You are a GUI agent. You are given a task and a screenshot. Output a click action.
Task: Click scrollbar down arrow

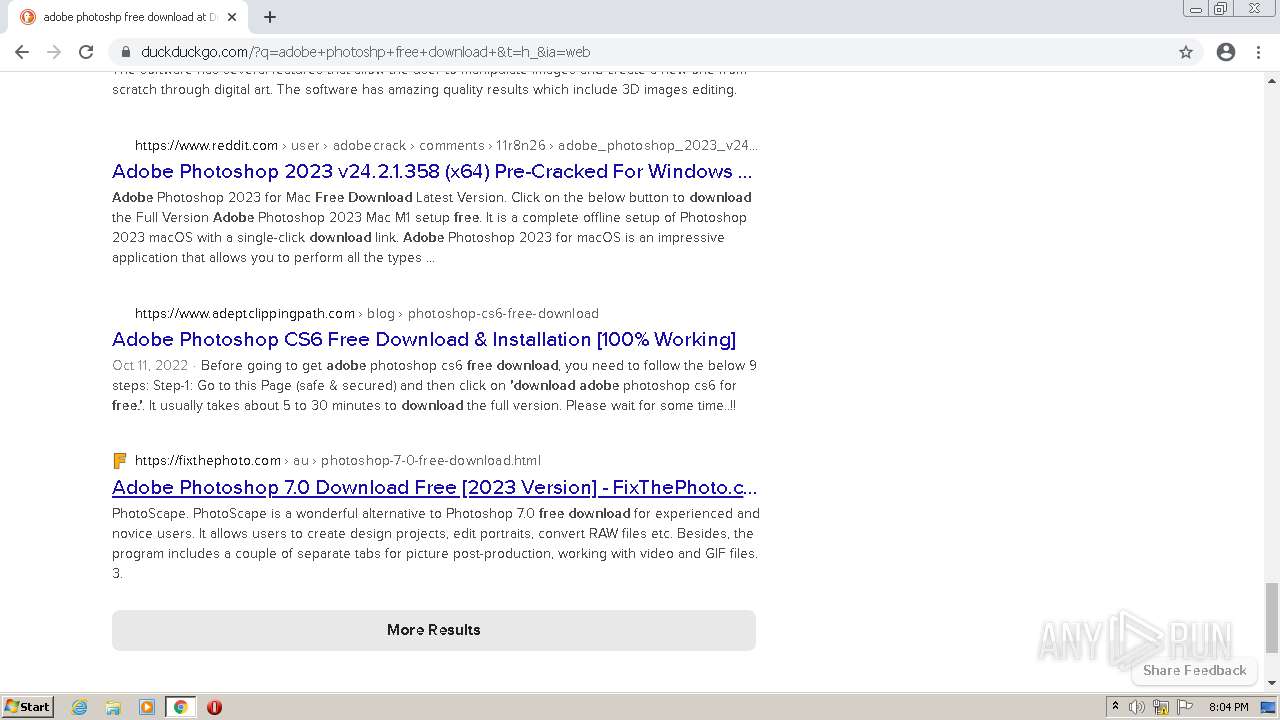click(x=1272, y=684)
